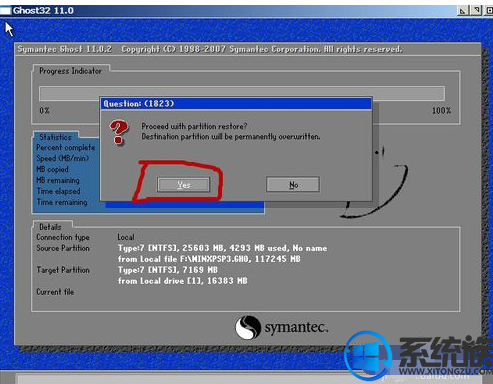
Task: Click the No button
Action: point(293,184)
